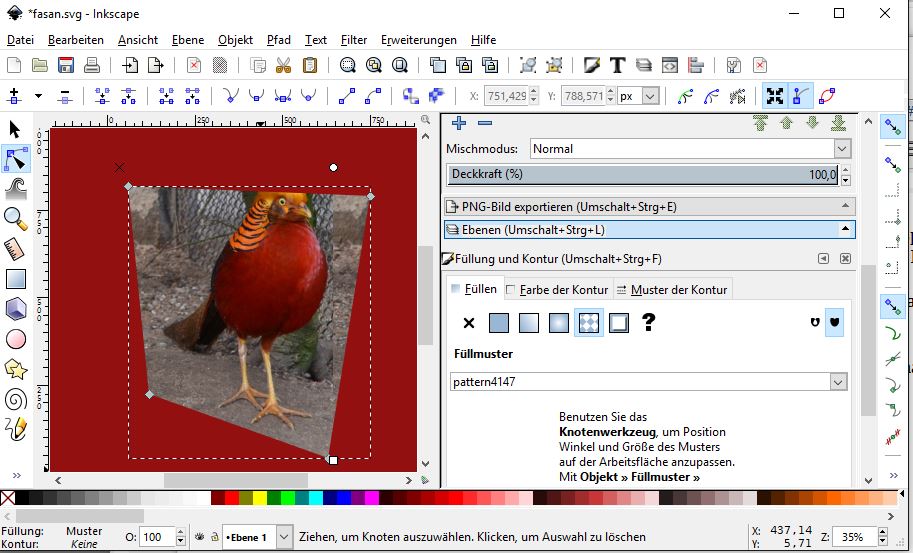Image resolution: width=913 pixels, height=553 pixels.
Task: Toggle layer lock icon in status bar
Action: coord(214,537)
